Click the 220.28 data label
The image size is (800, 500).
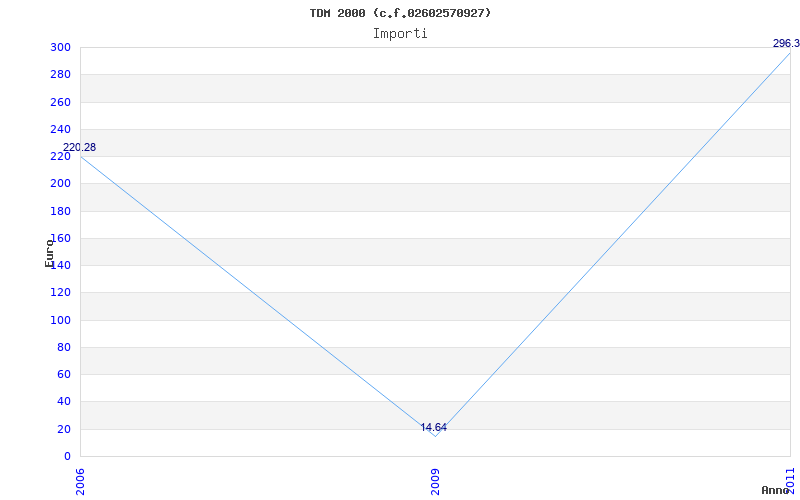coord(80,147)
